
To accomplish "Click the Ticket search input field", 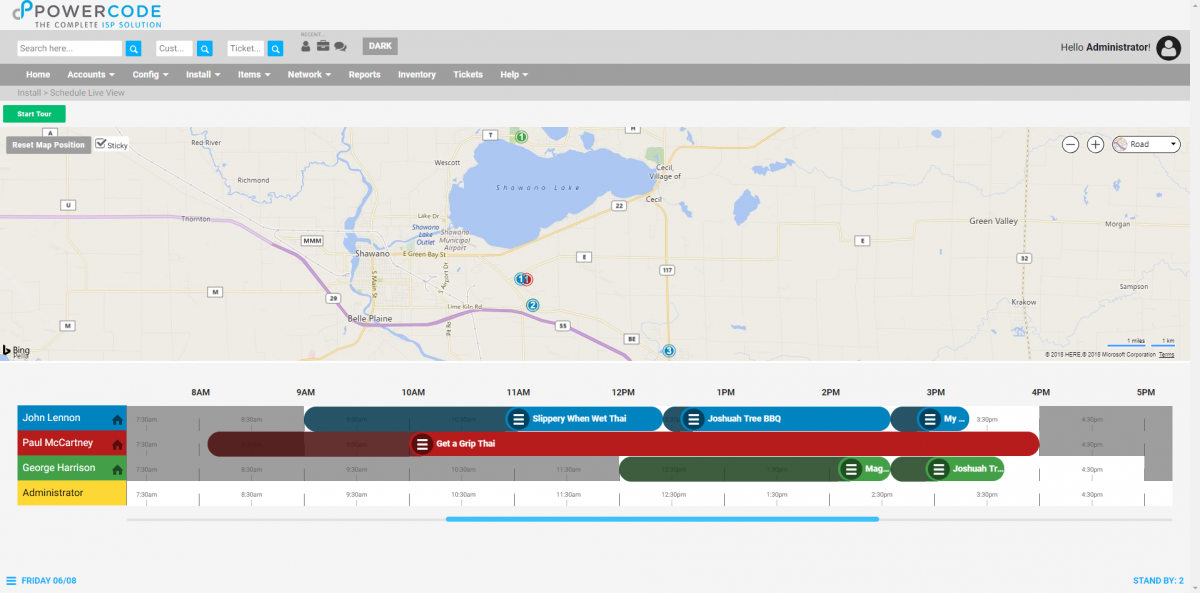I will (x=245, y=48).
